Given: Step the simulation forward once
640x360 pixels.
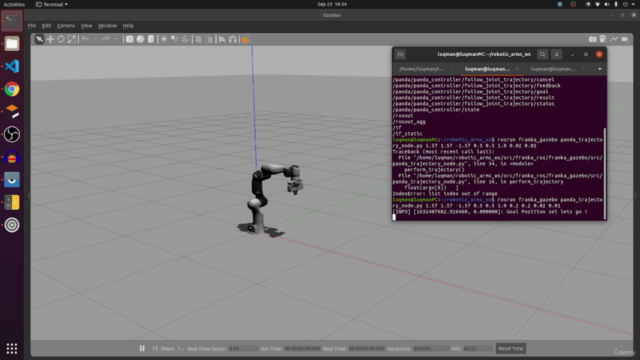Looking at the screenshot, I should (155, 349).
